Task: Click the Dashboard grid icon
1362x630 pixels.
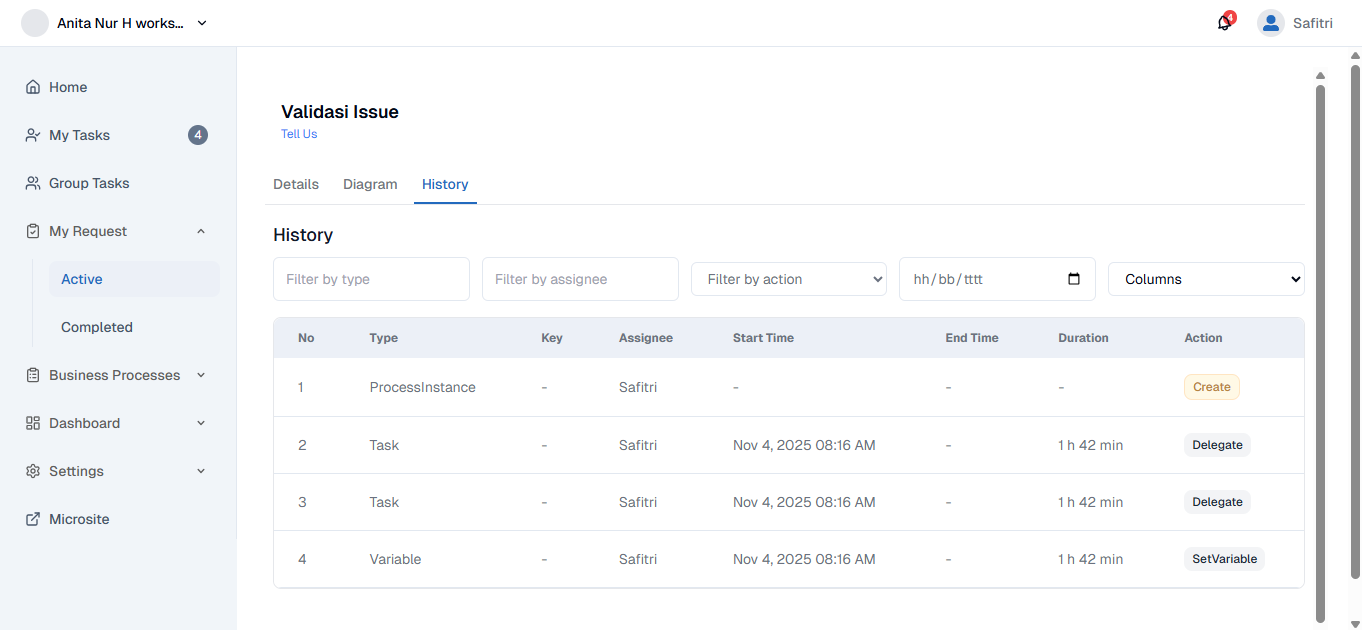Action: 32,423
